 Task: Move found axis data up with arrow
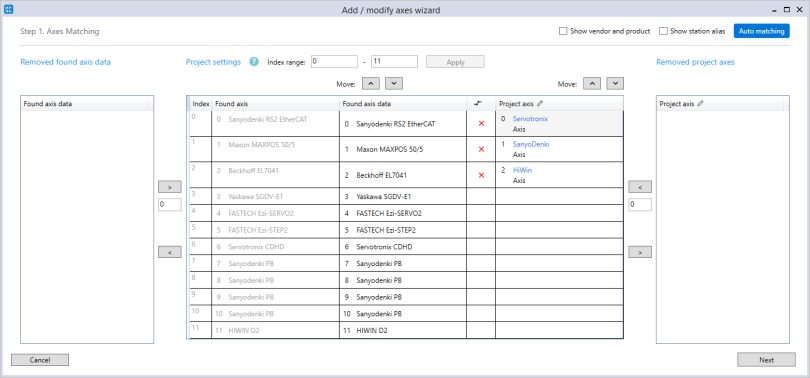point(371,83)
